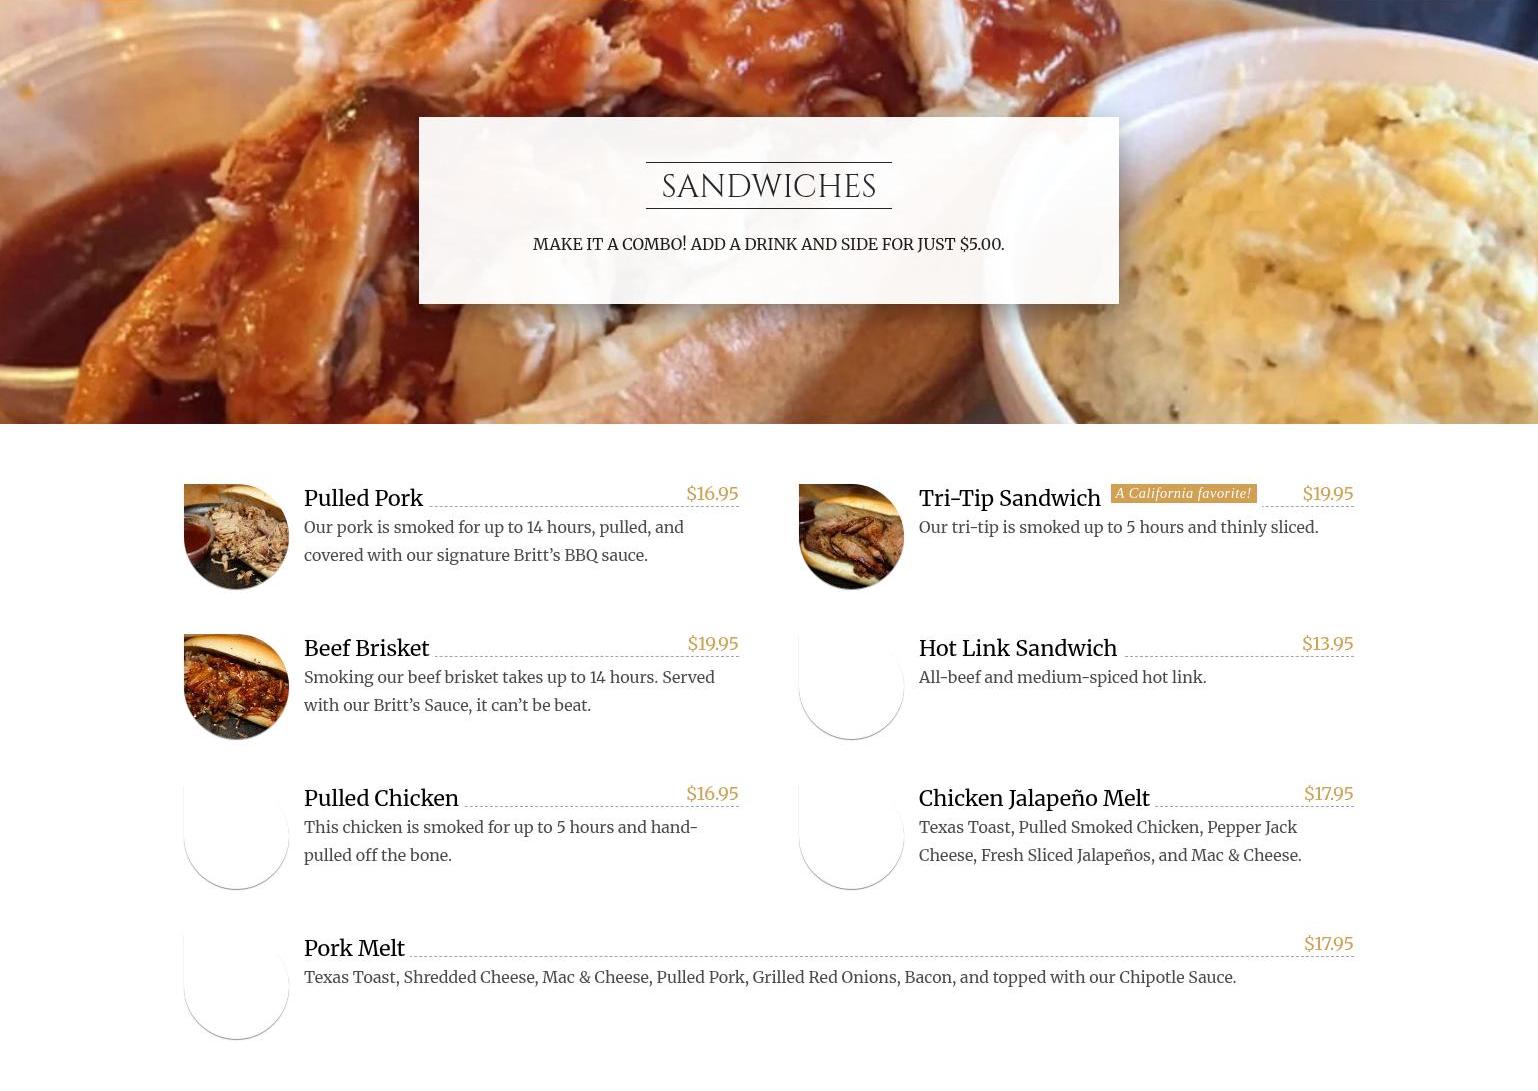Viewport: 1538px width, 1091px height.
Task: Choose the Chicken Jalapeño Melt title
Action: point(1034,798)
